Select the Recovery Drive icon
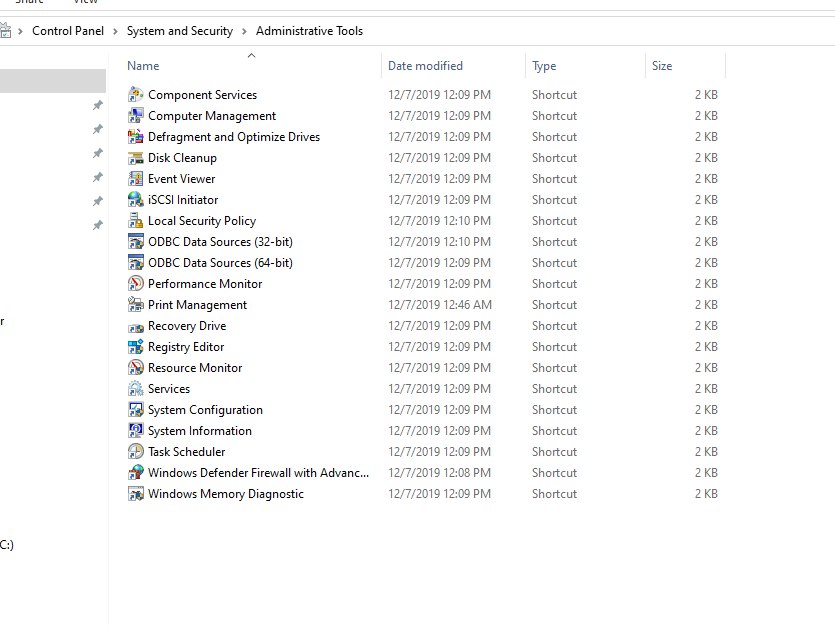The image size is (835, 625). pos(136,326)
